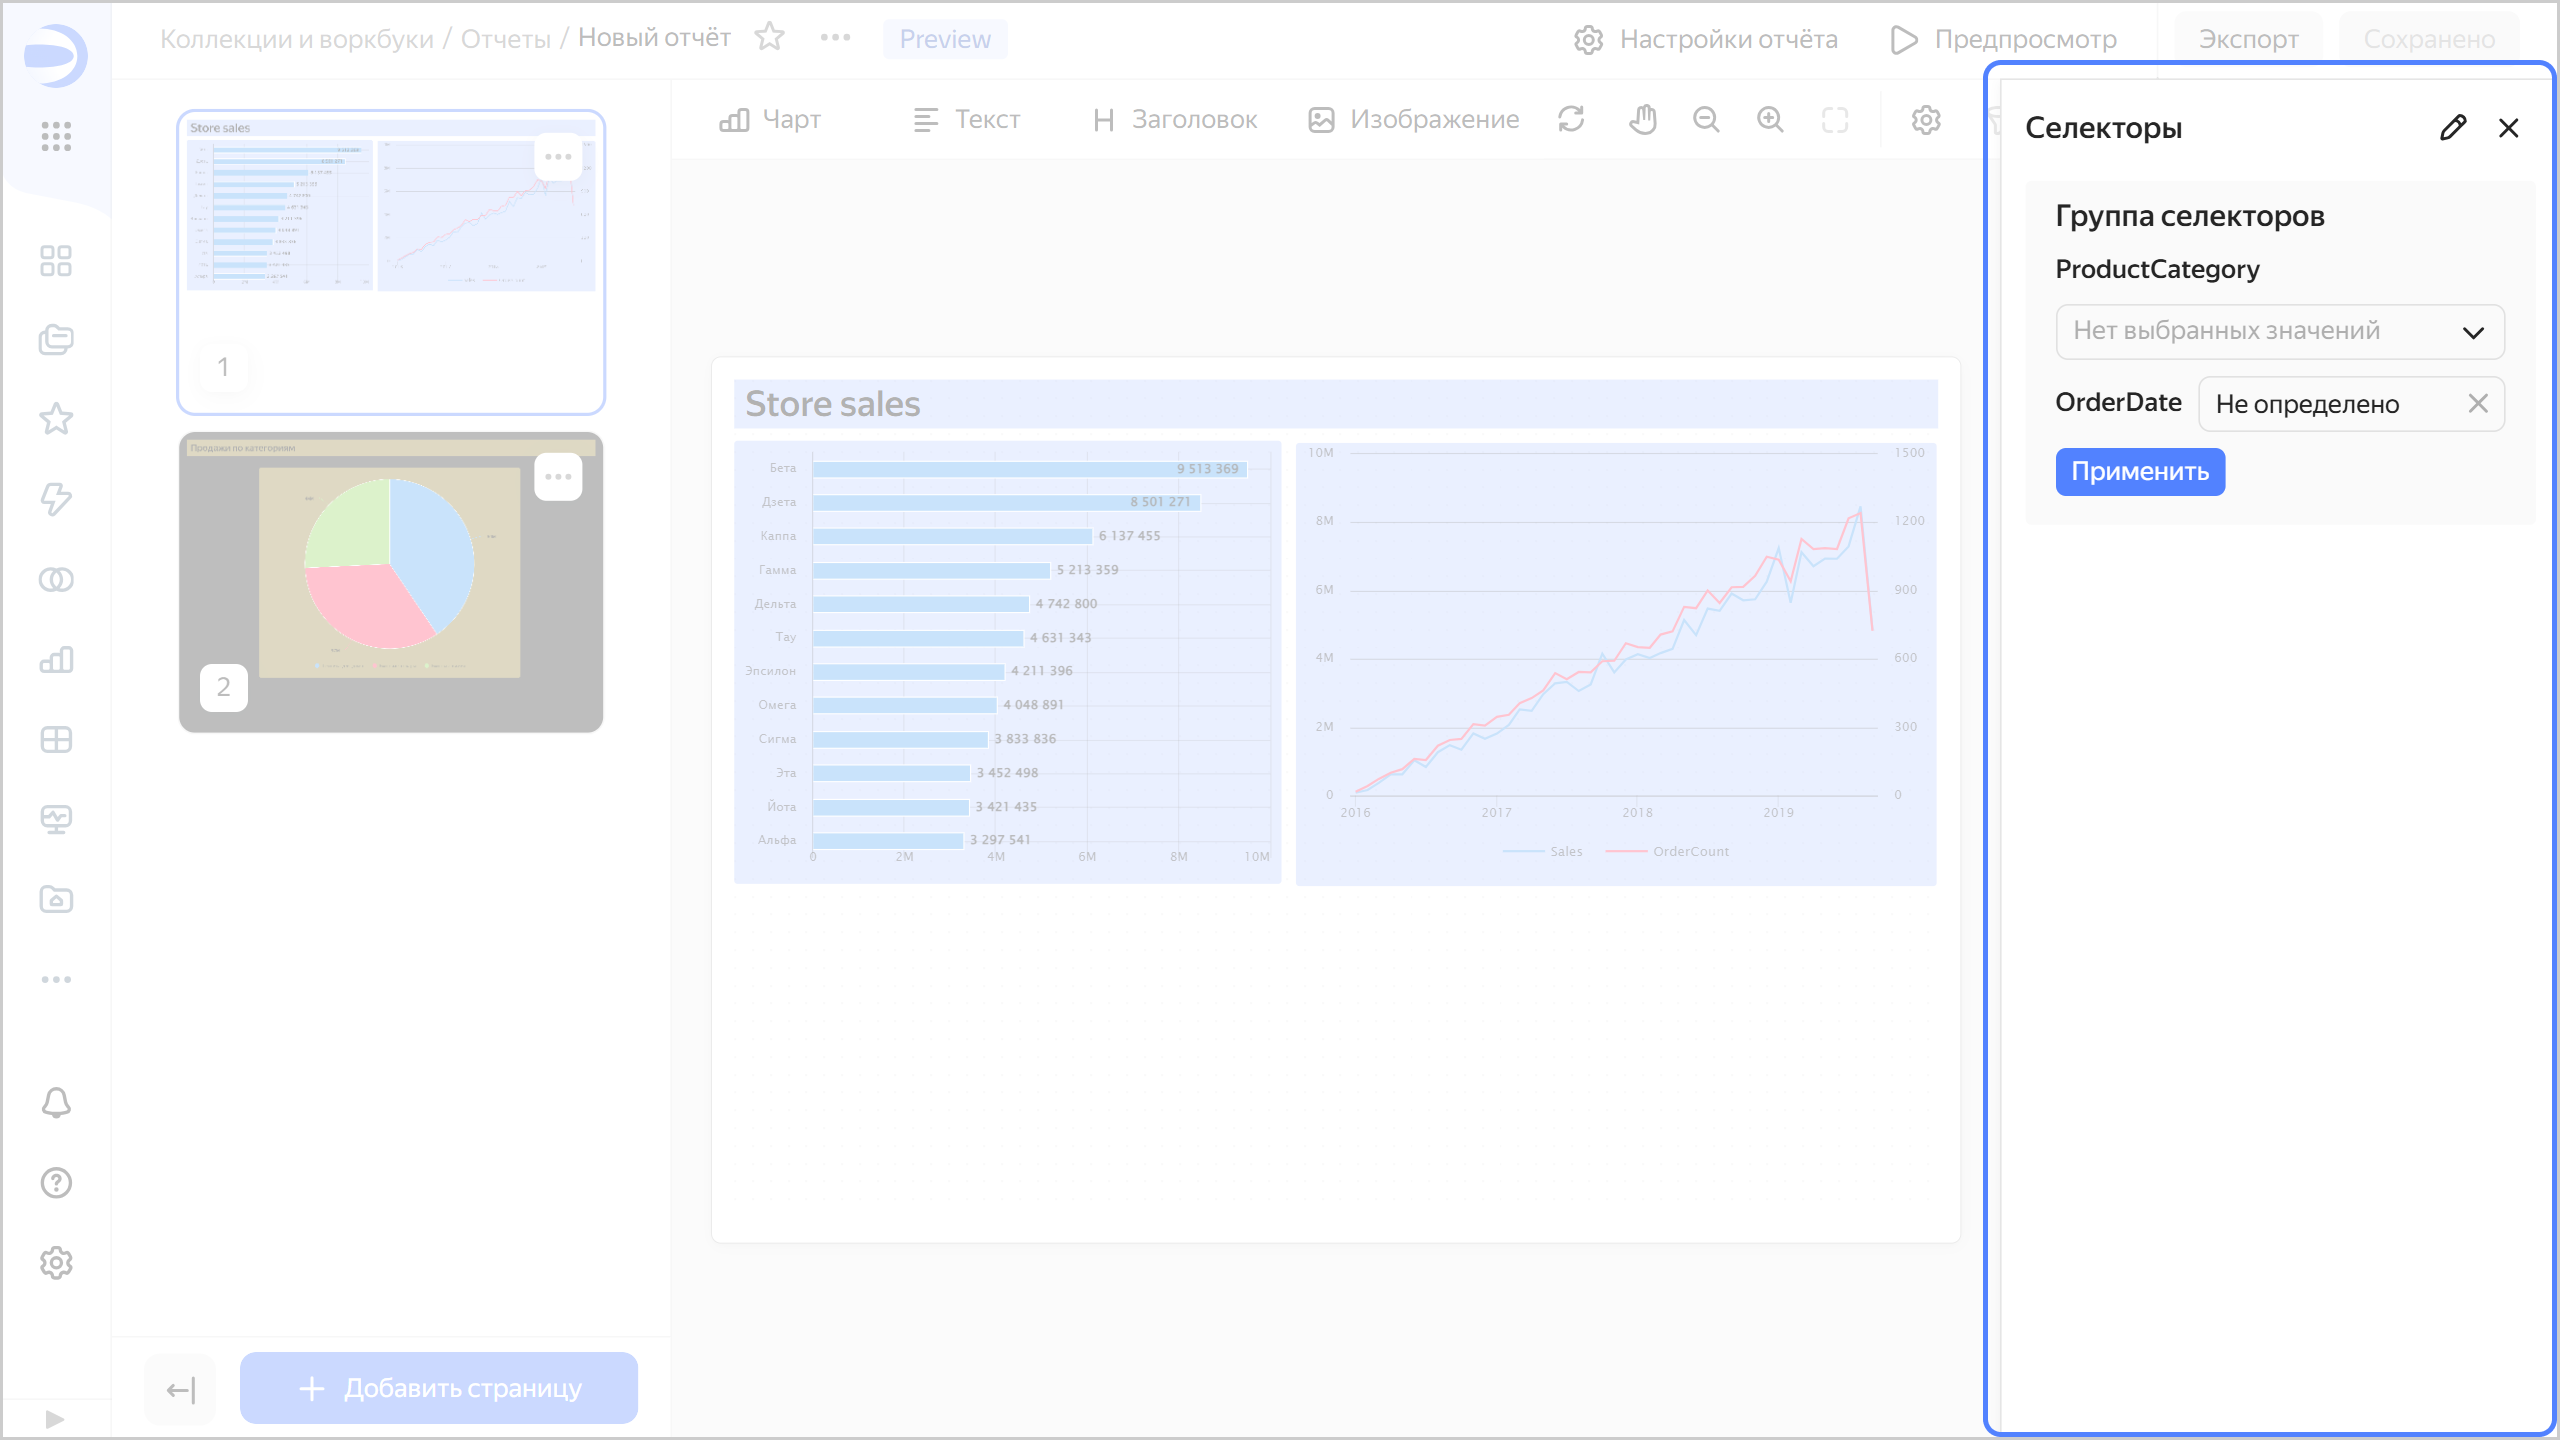Click the zoom in magnifier icon
The width and height of the screenshot is (2560, 1440).
pos(1770,120)
